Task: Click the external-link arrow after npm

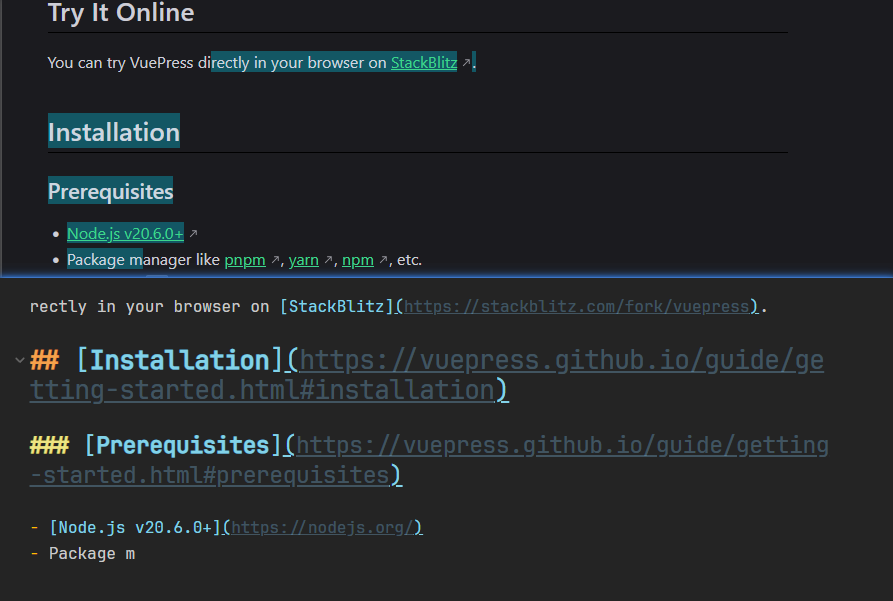Action: (383, 260)
